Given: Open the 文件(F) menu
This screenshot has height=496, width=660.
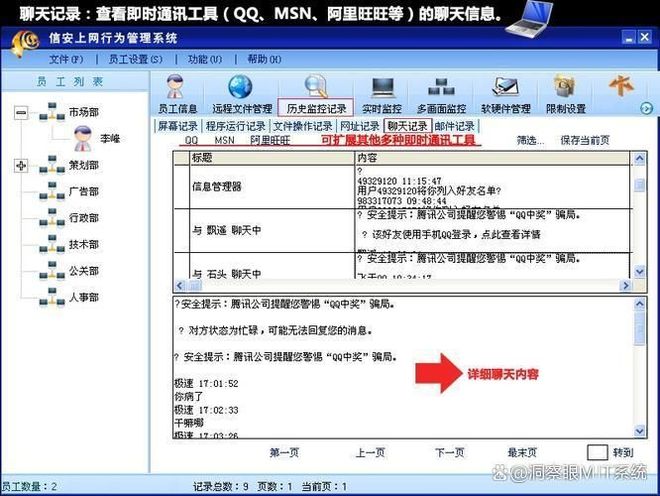Looking at the screenshot, I should [66, 59].
